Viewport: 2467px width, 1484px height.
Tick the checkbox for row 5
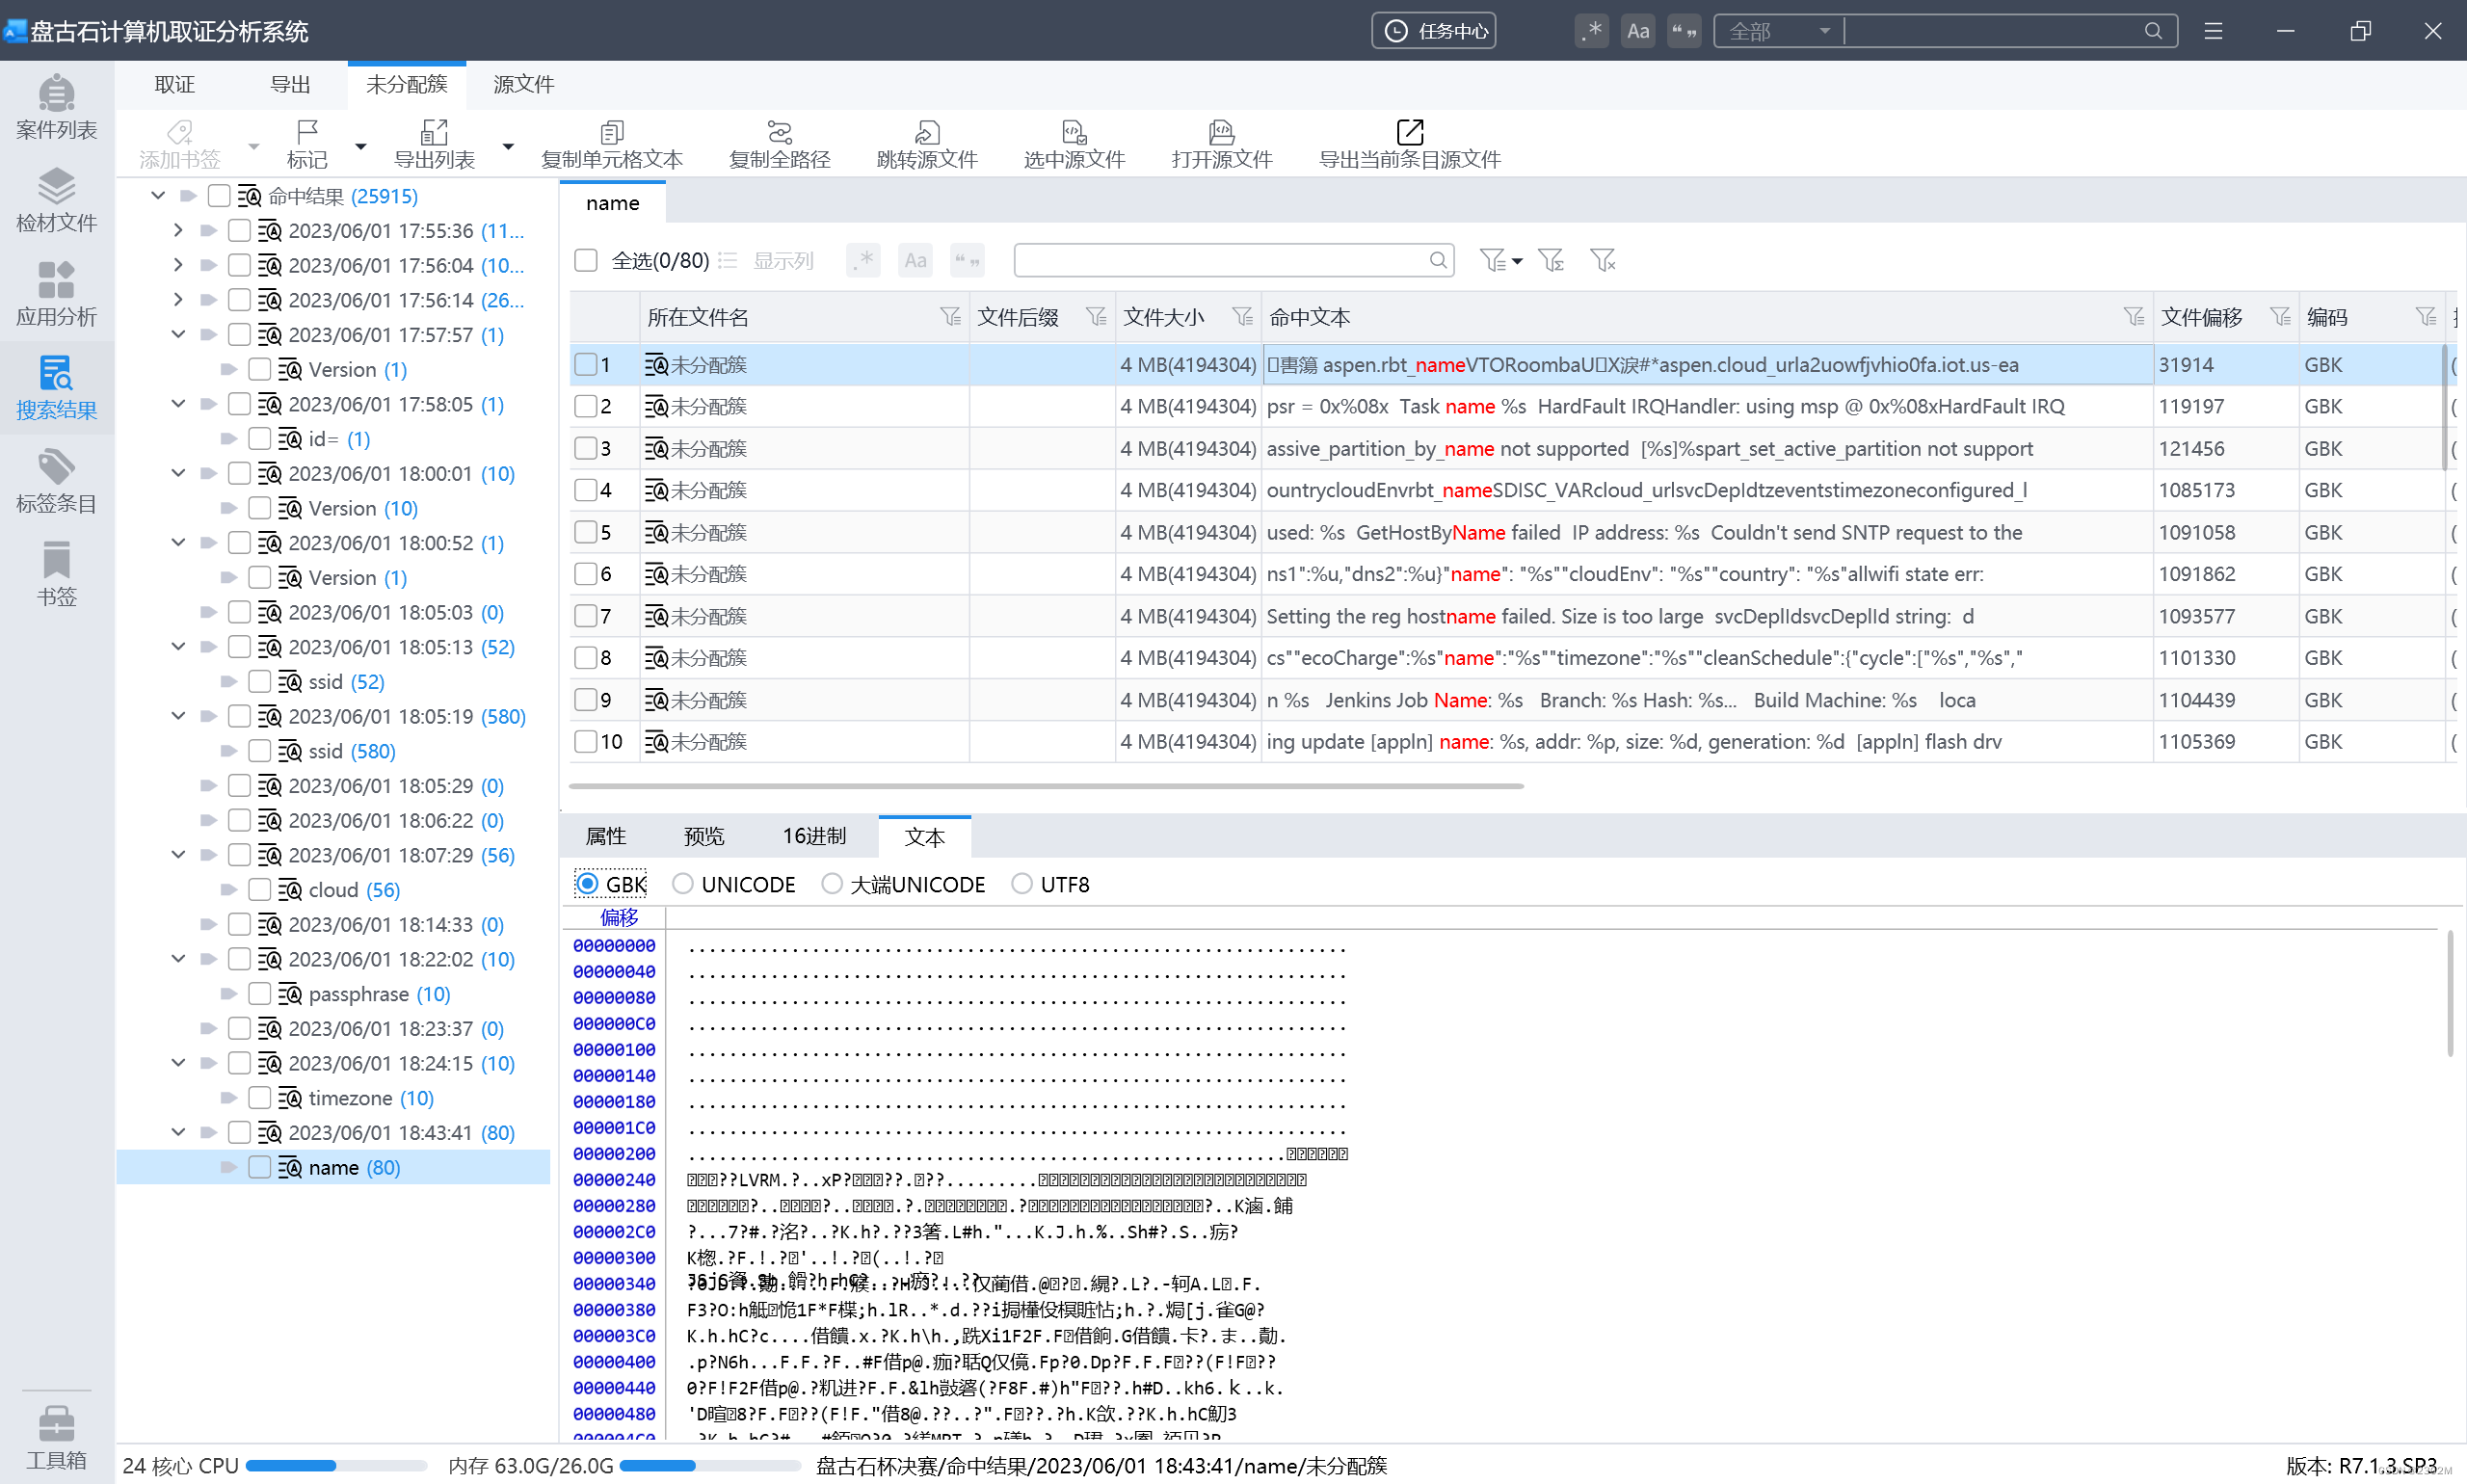(x=586, y=532)
